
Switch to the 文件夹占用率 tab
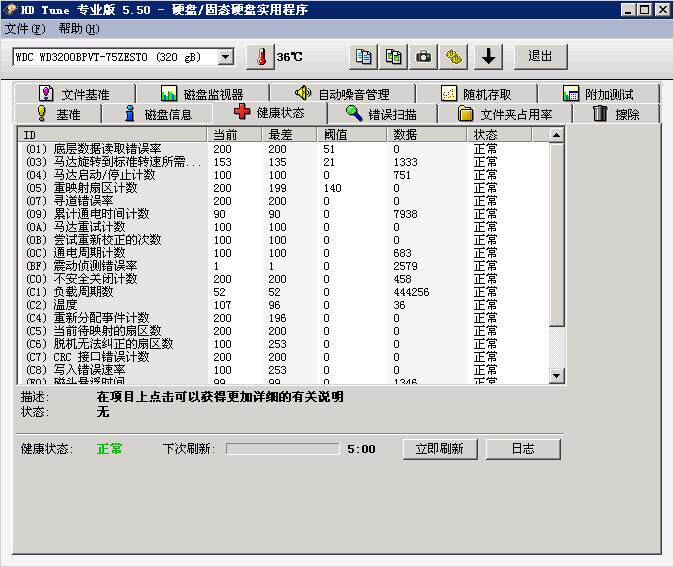point(505,114)
